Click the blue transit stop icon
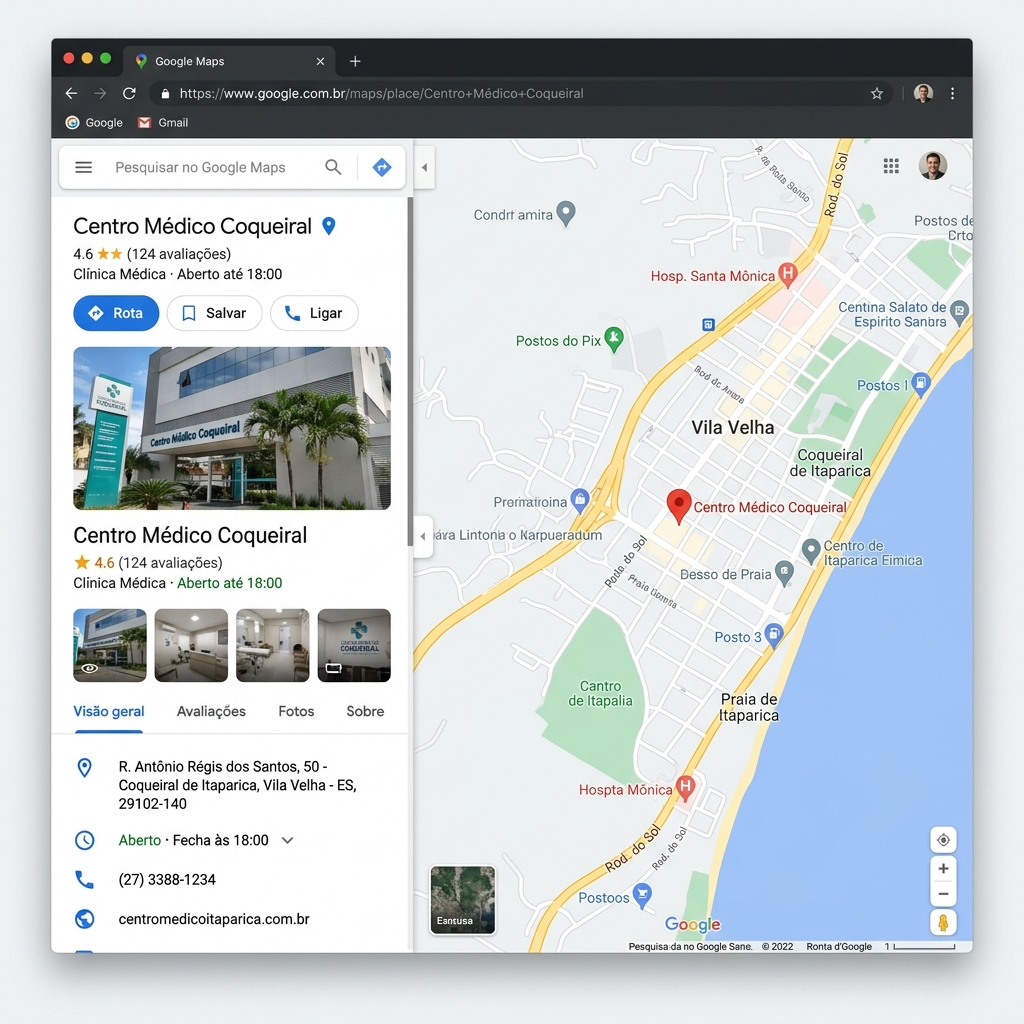Image resolution: width=1024 pixels, height=1024 pixels. [709, 324]
